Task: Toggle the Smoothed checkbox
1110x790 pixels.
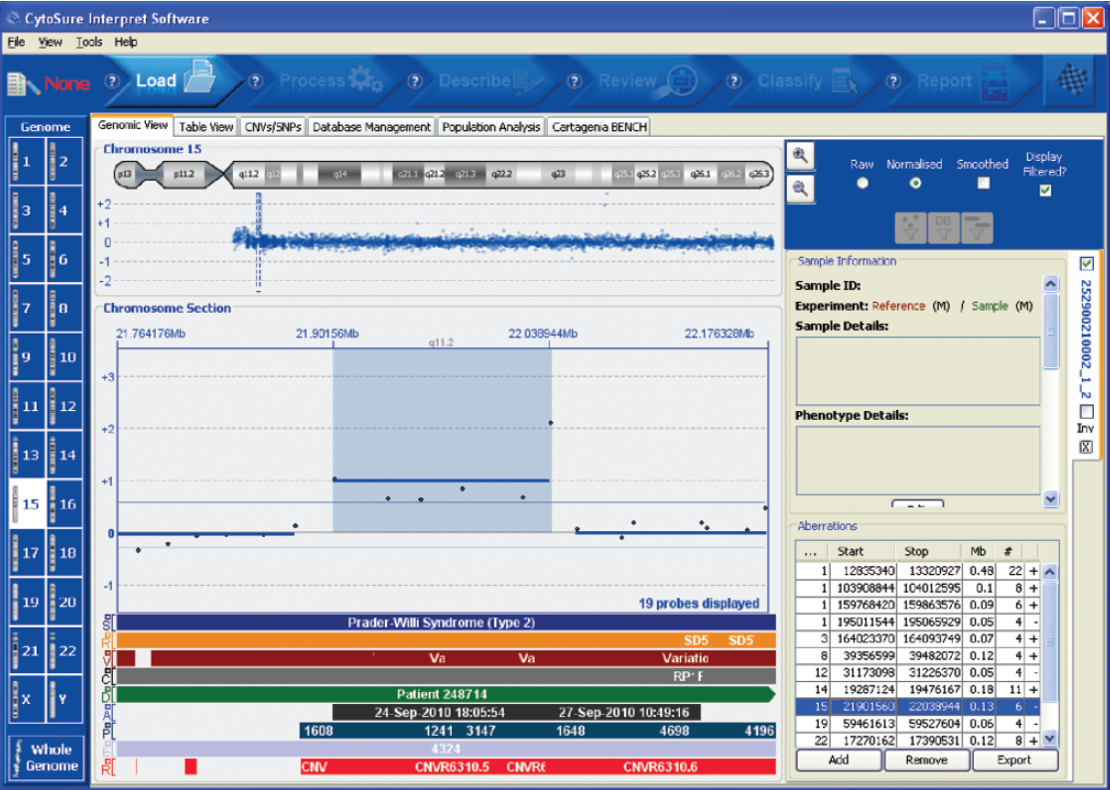Action: (983, 183)
